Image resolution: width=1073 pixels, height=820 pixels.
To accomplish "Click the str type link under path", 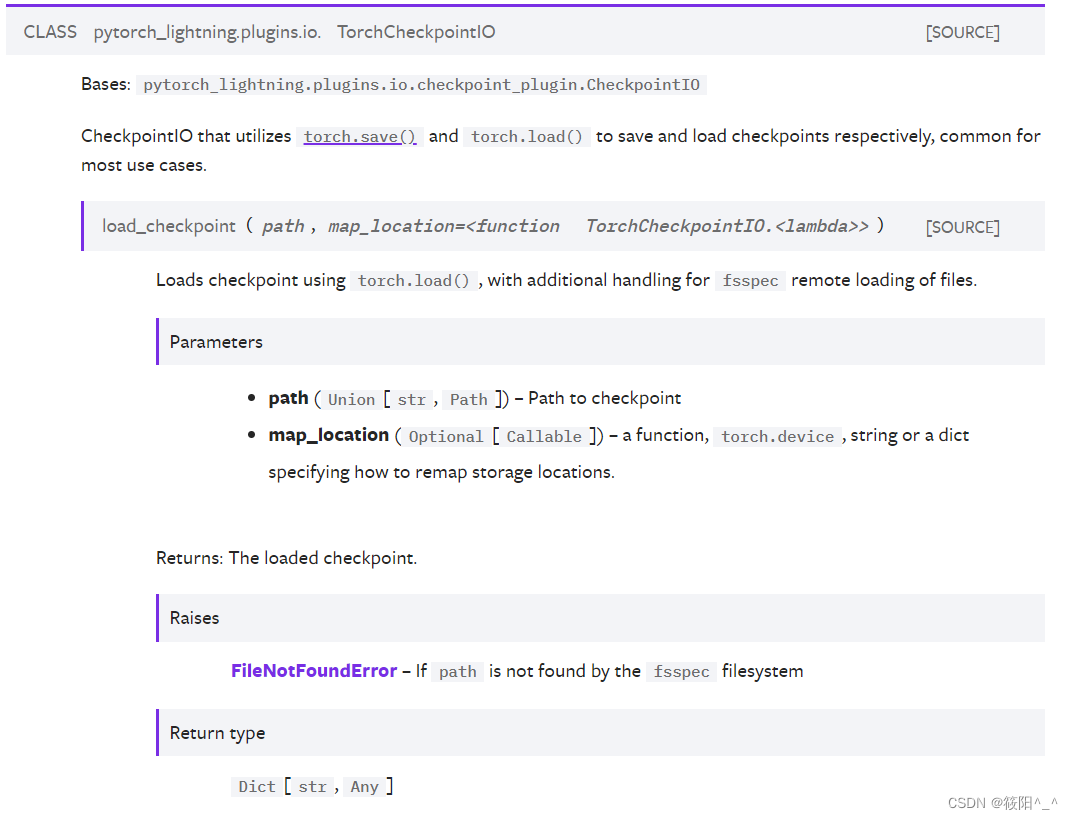I will (x=412, y=399).
